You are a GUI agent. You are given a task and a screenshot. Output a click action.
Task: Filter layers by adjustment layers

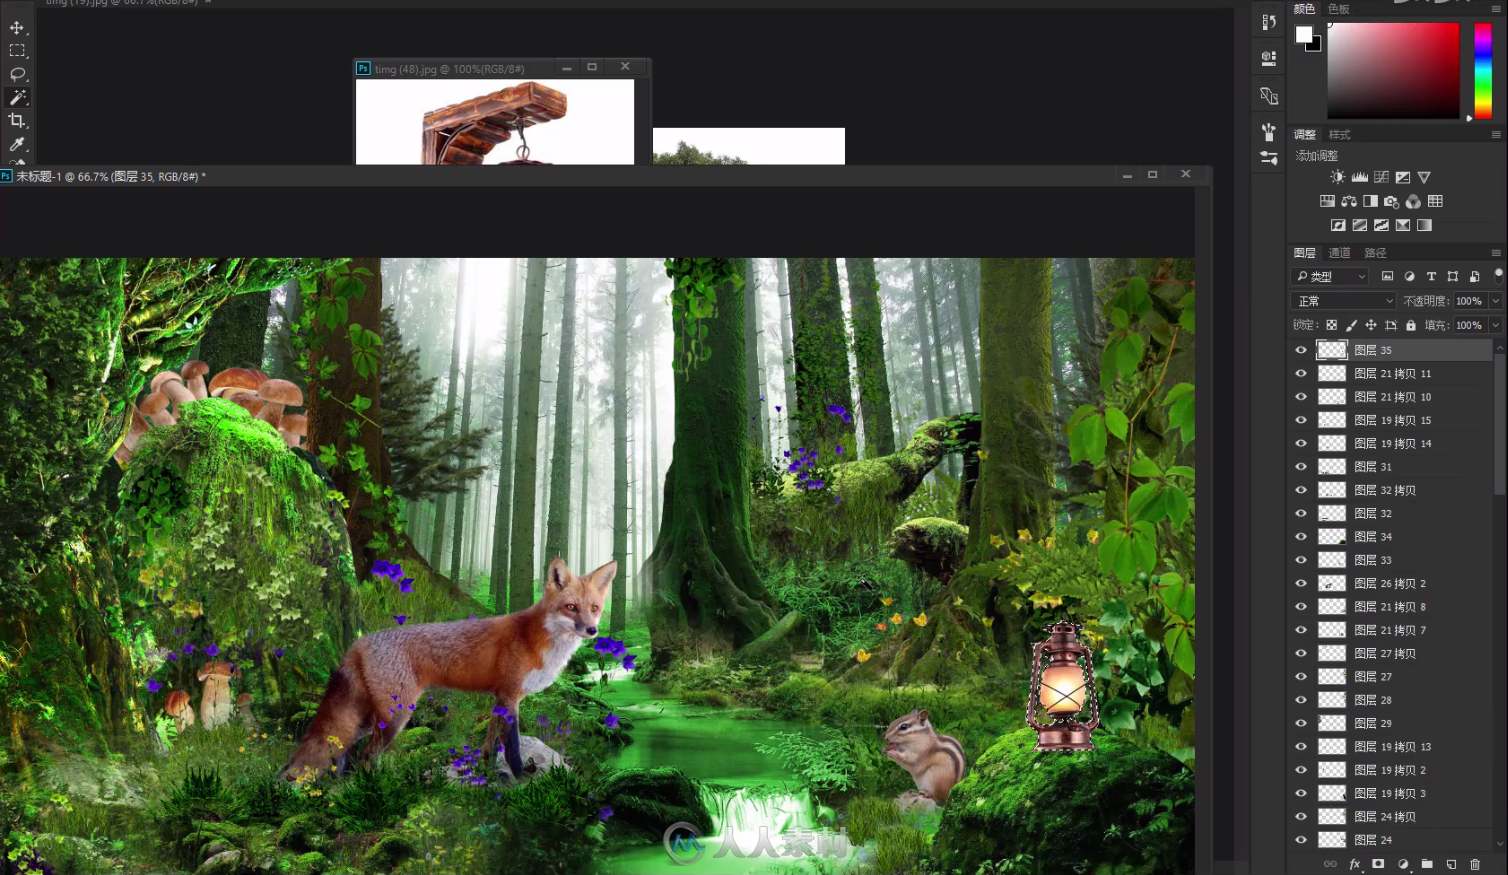[1409, 276]
